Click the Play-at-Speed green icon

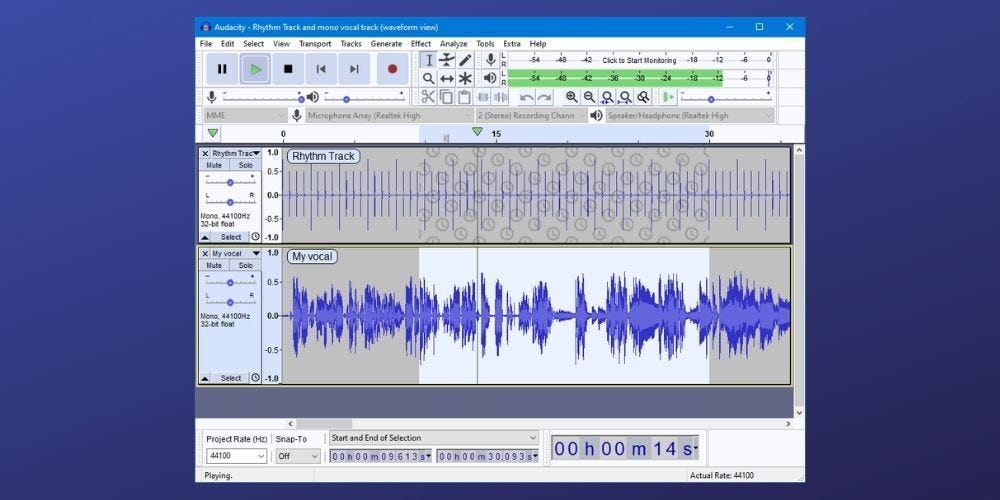pyautogui.click(x=668, y=97)
